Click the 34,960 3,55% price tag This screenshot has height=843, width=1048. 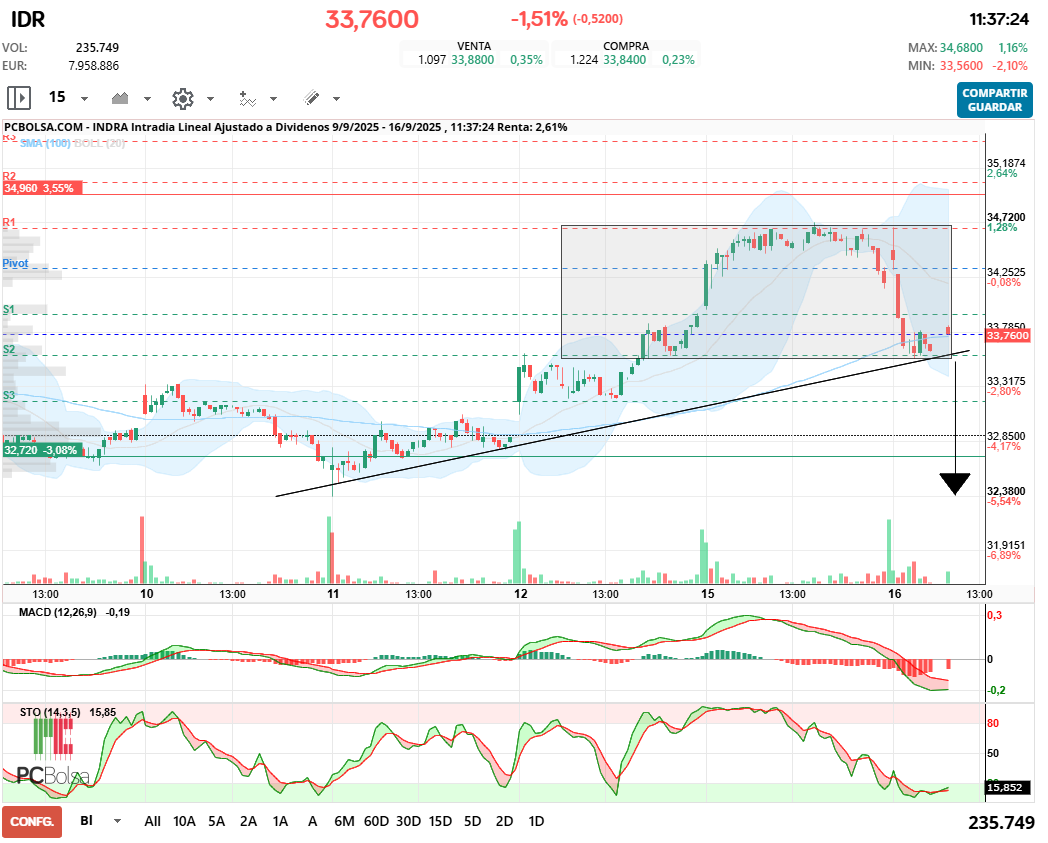pyautogui.click(x=42, y=188)
